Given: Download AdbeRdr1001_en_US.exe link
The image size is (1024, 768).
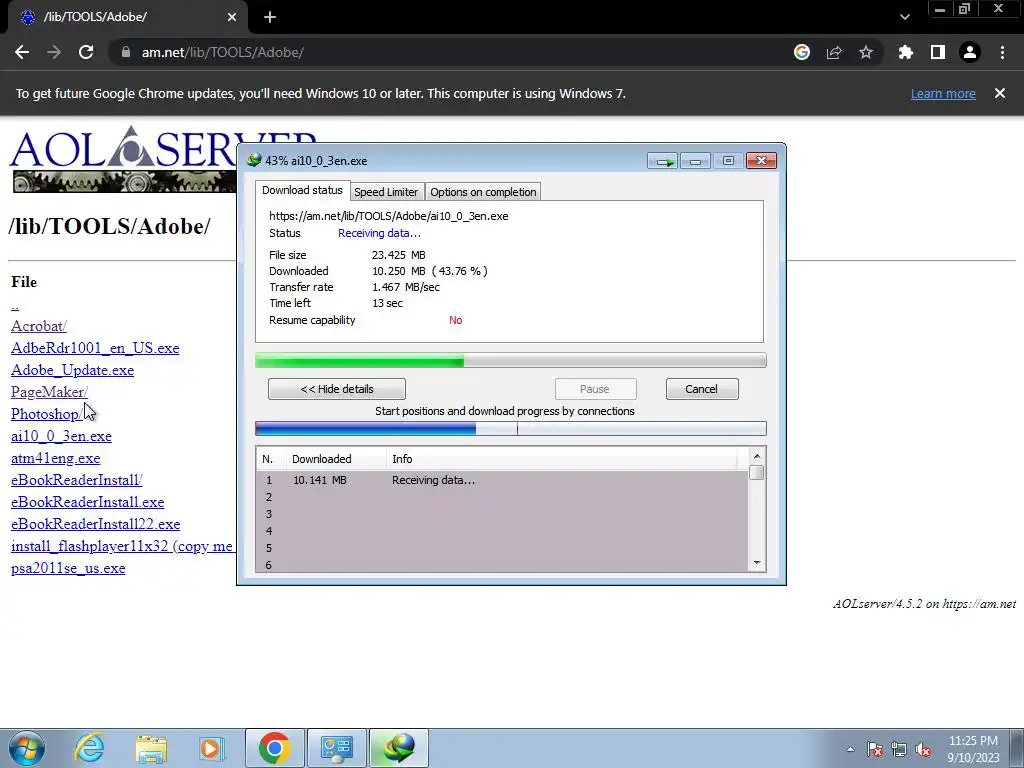Looking at the screenshot, I should pos(95,348).
